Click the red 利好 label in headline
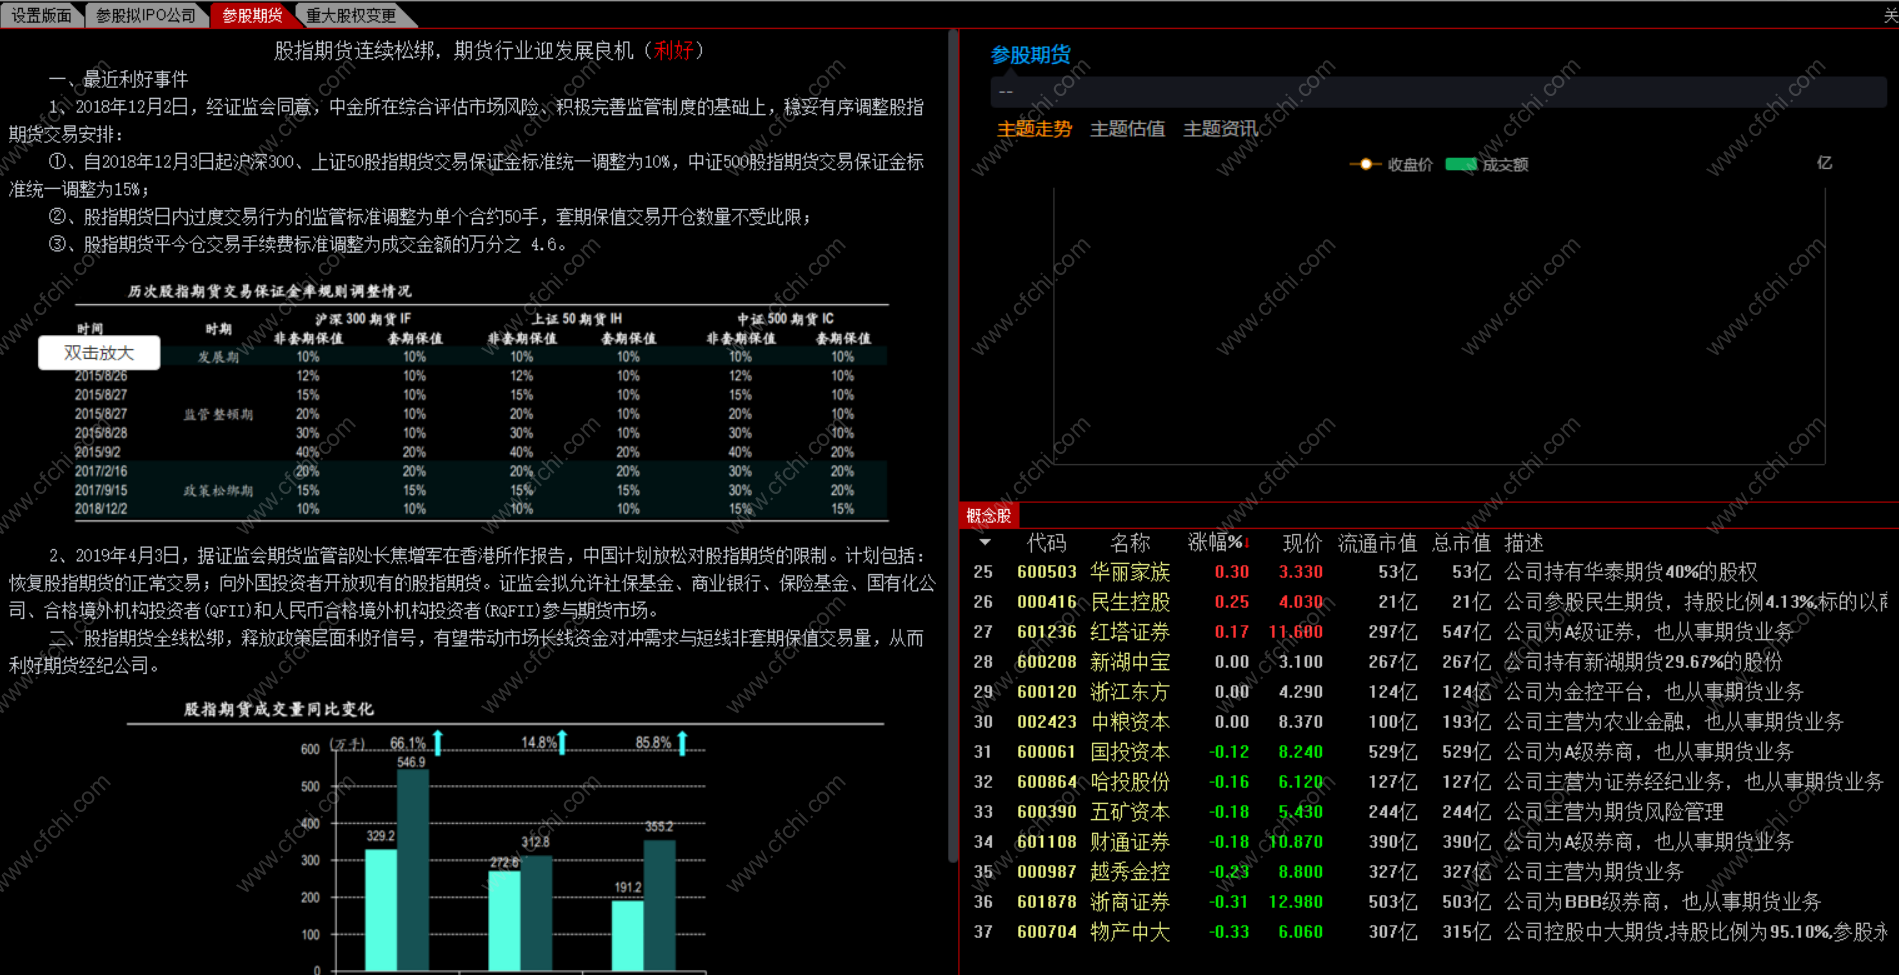 (x=673, y=50)
